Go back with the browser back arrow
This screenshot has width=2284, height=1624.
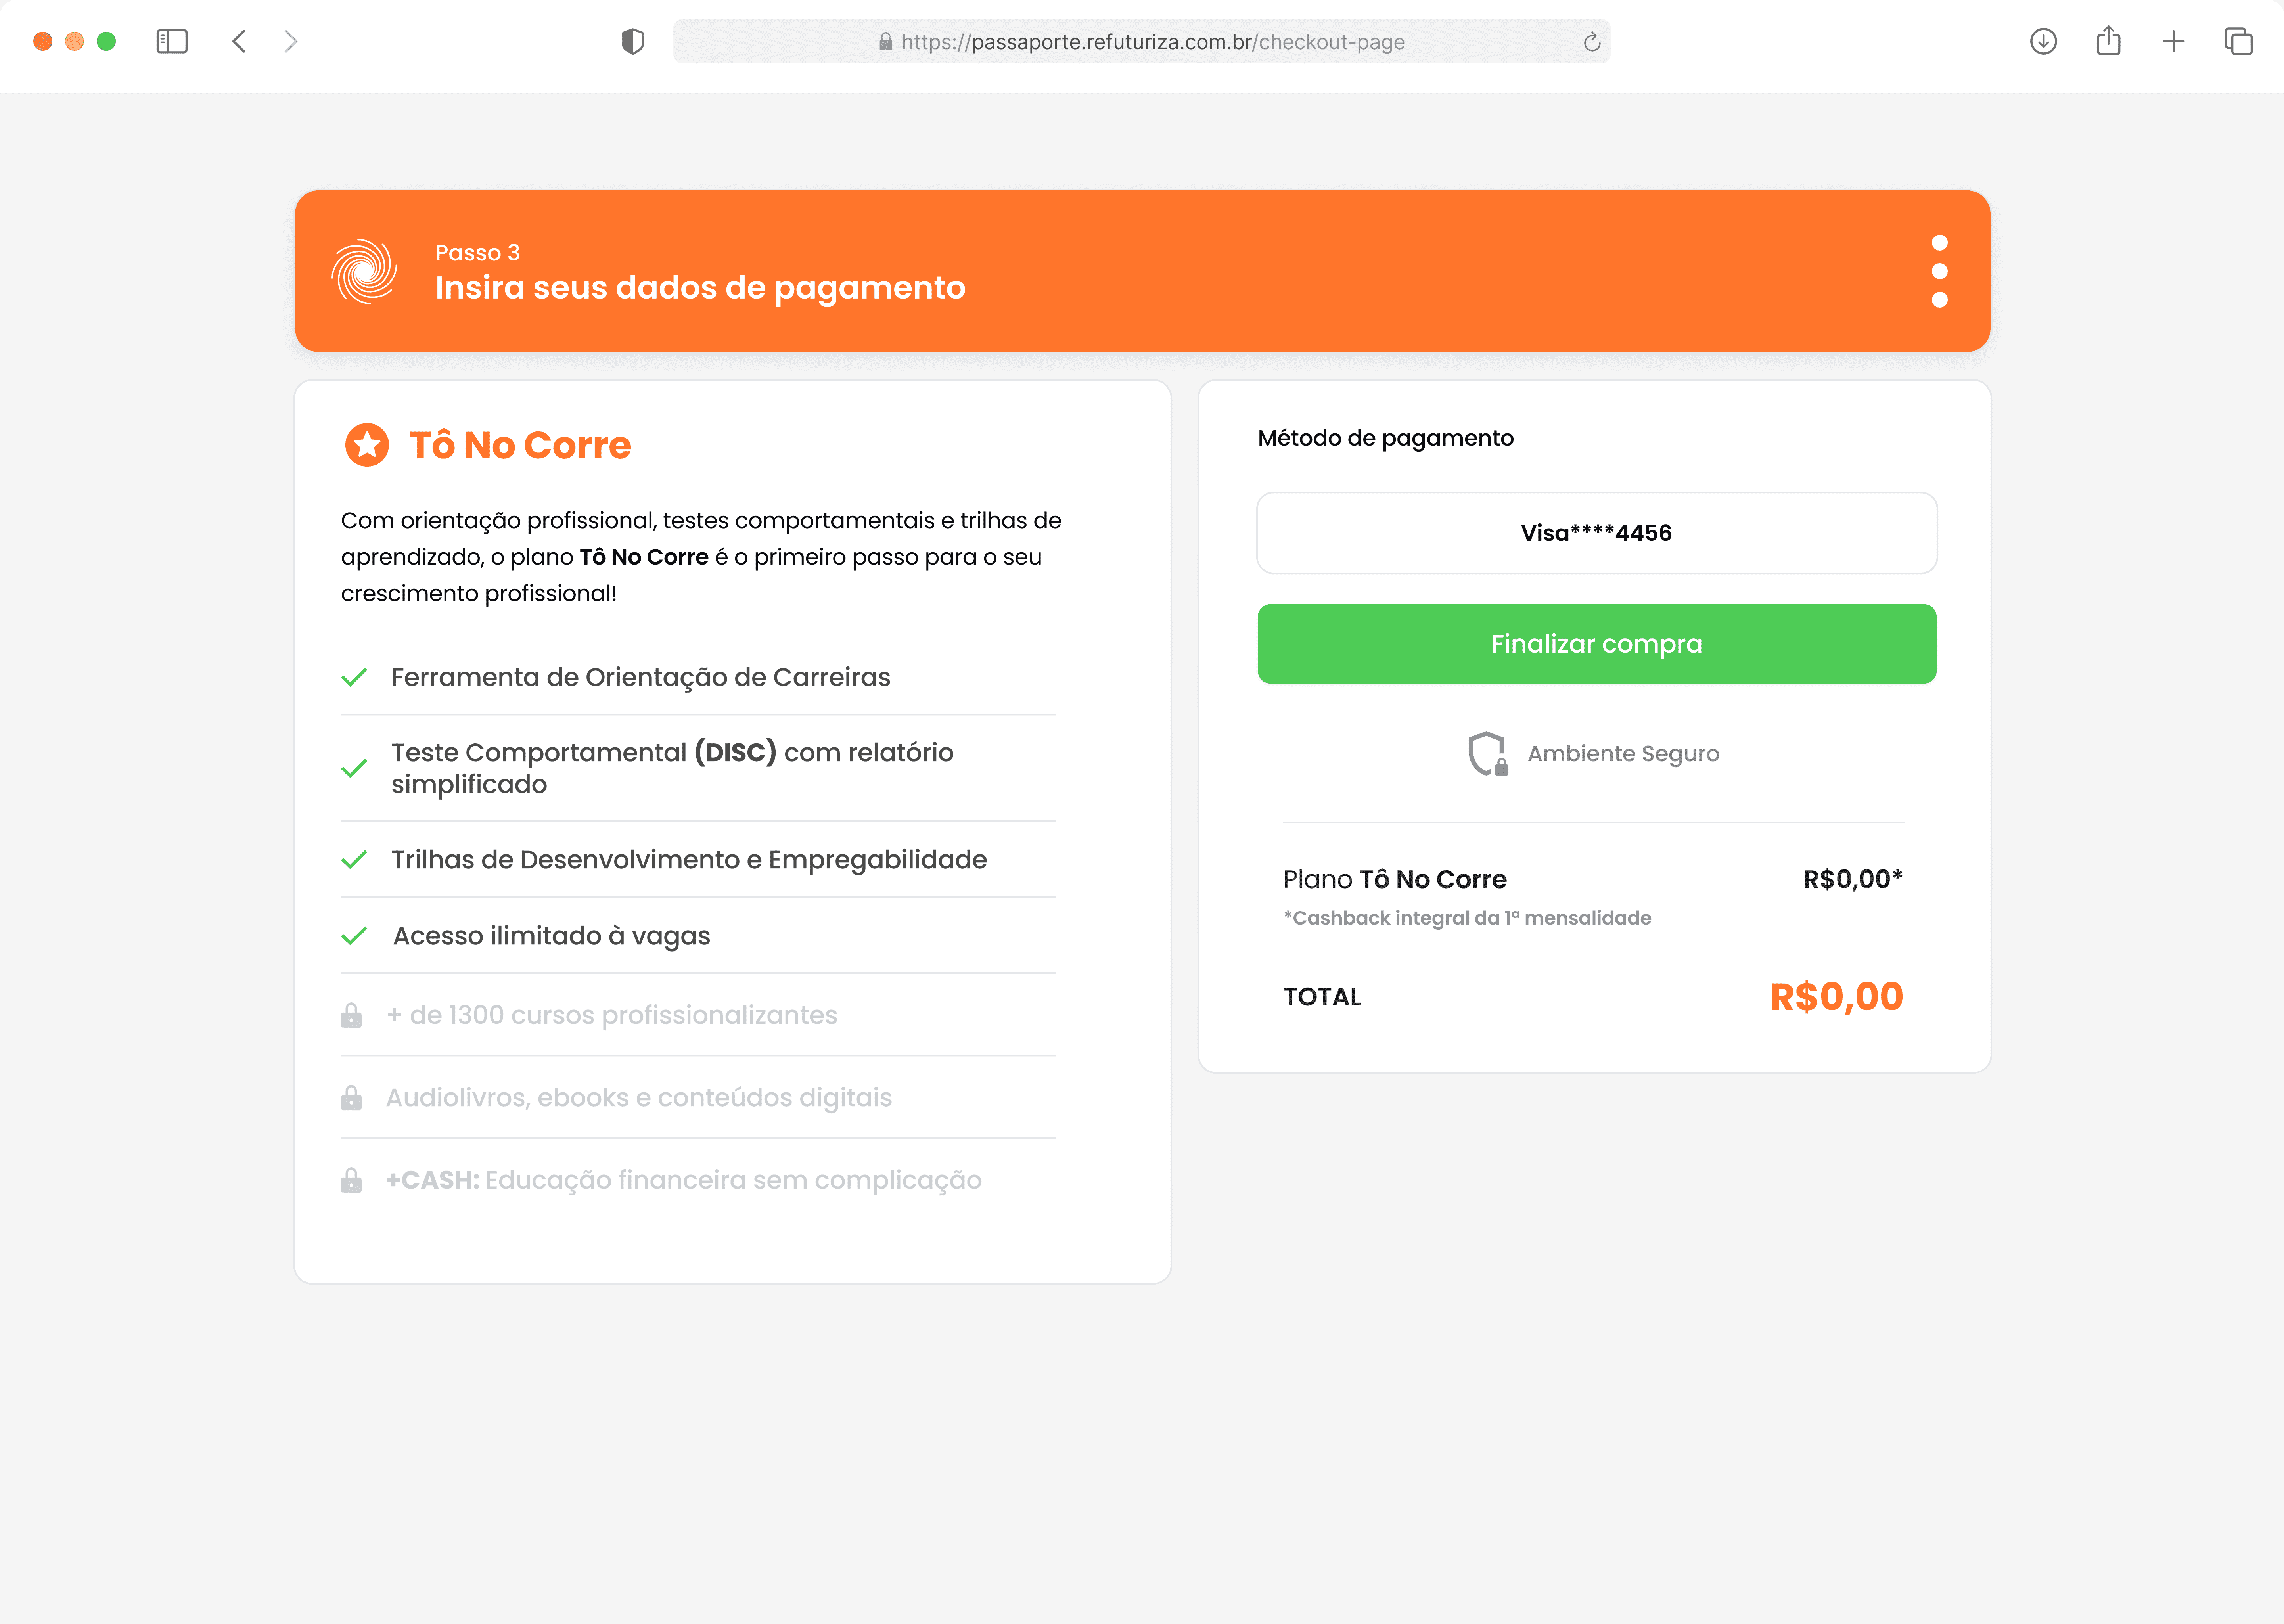click(x=239, y=41)
